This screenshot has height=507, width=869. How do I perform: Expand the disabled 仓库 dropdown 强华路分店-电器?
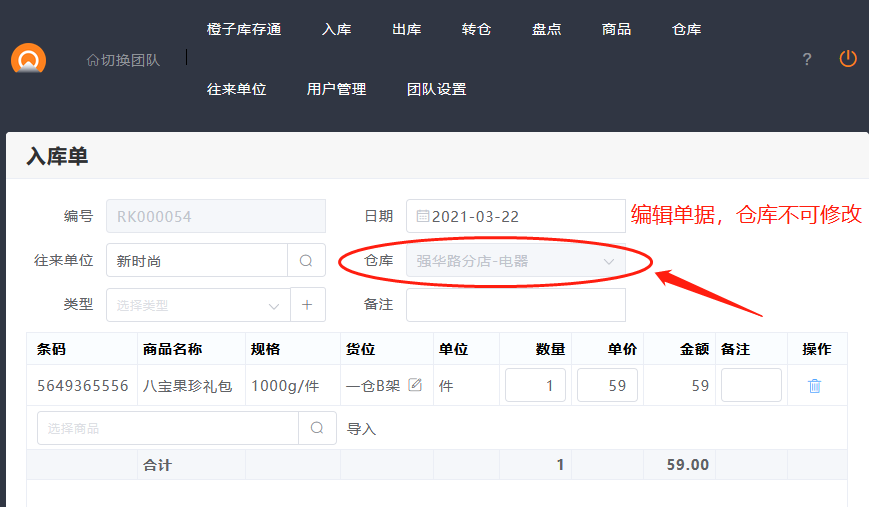coord(515,261)
